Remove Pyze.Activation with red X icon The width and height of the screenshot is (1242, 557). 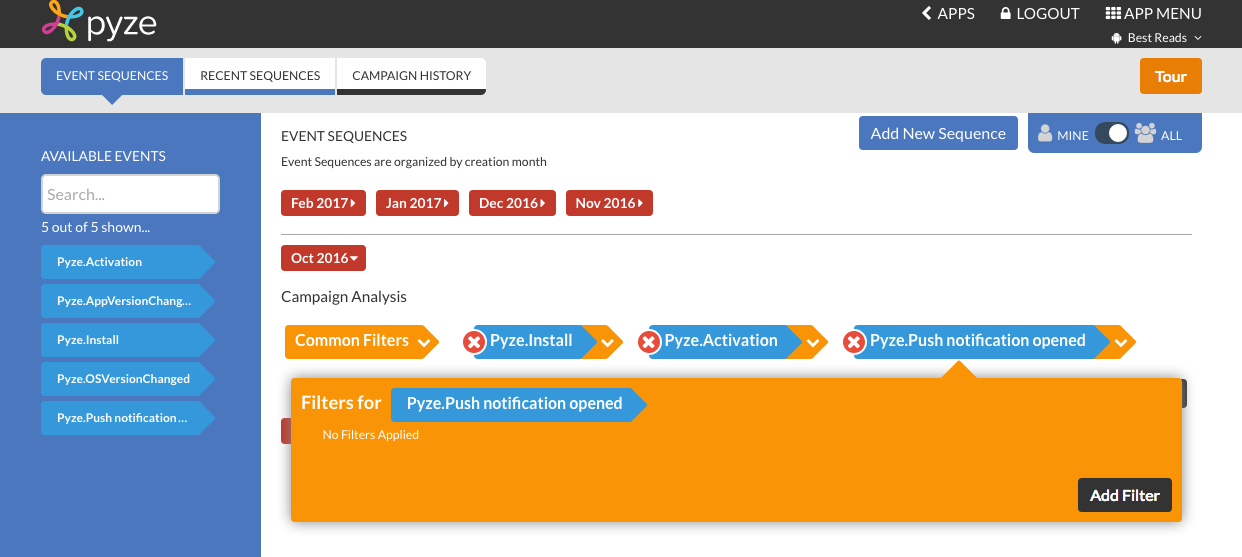tap(648, 343)
